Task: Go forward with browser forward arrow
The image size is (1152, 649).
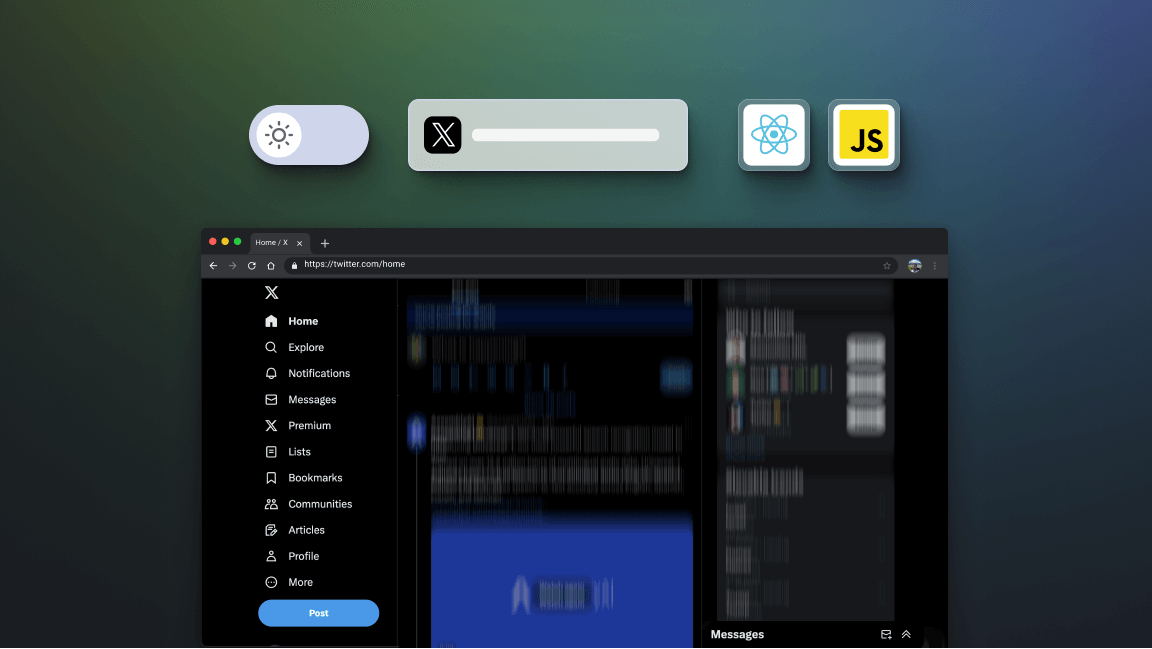Action: click(232, 265)
